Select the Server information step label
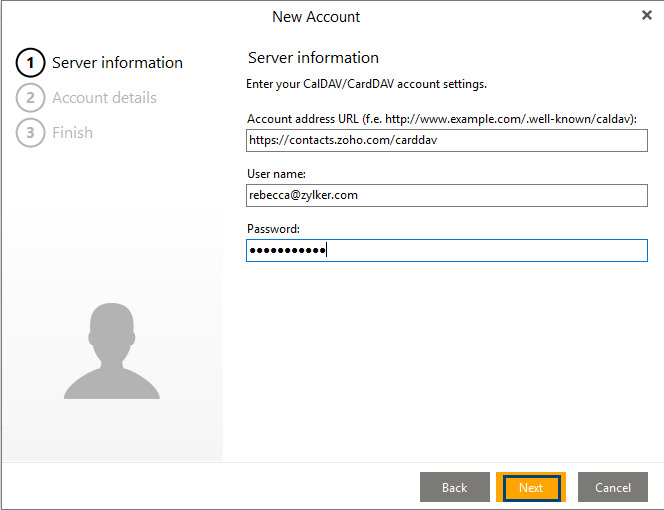 tap(117, 63)
